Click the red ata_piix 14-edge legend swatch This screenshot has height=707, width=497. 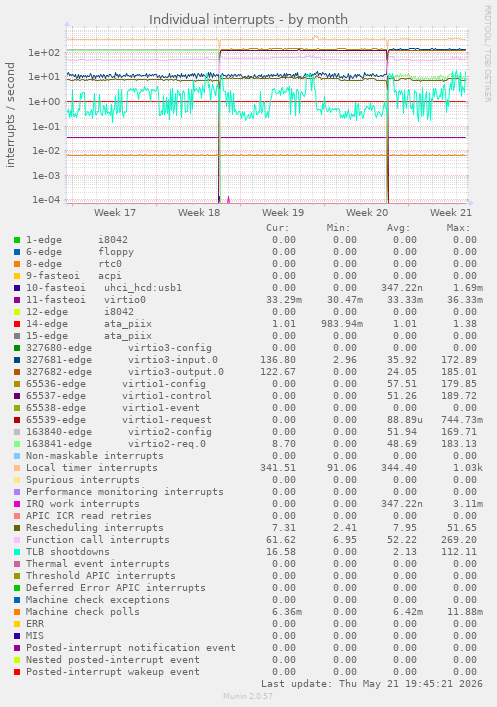(17, 324)
